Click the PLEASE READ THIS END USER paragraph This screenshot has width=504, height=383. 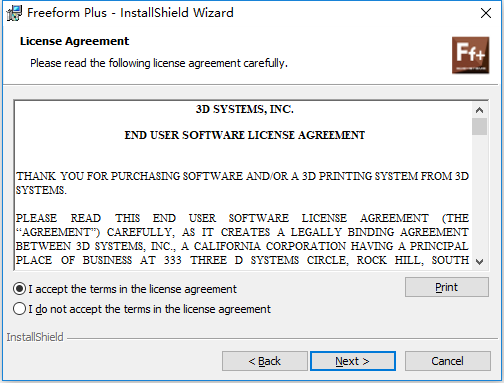tap(242, 239)
